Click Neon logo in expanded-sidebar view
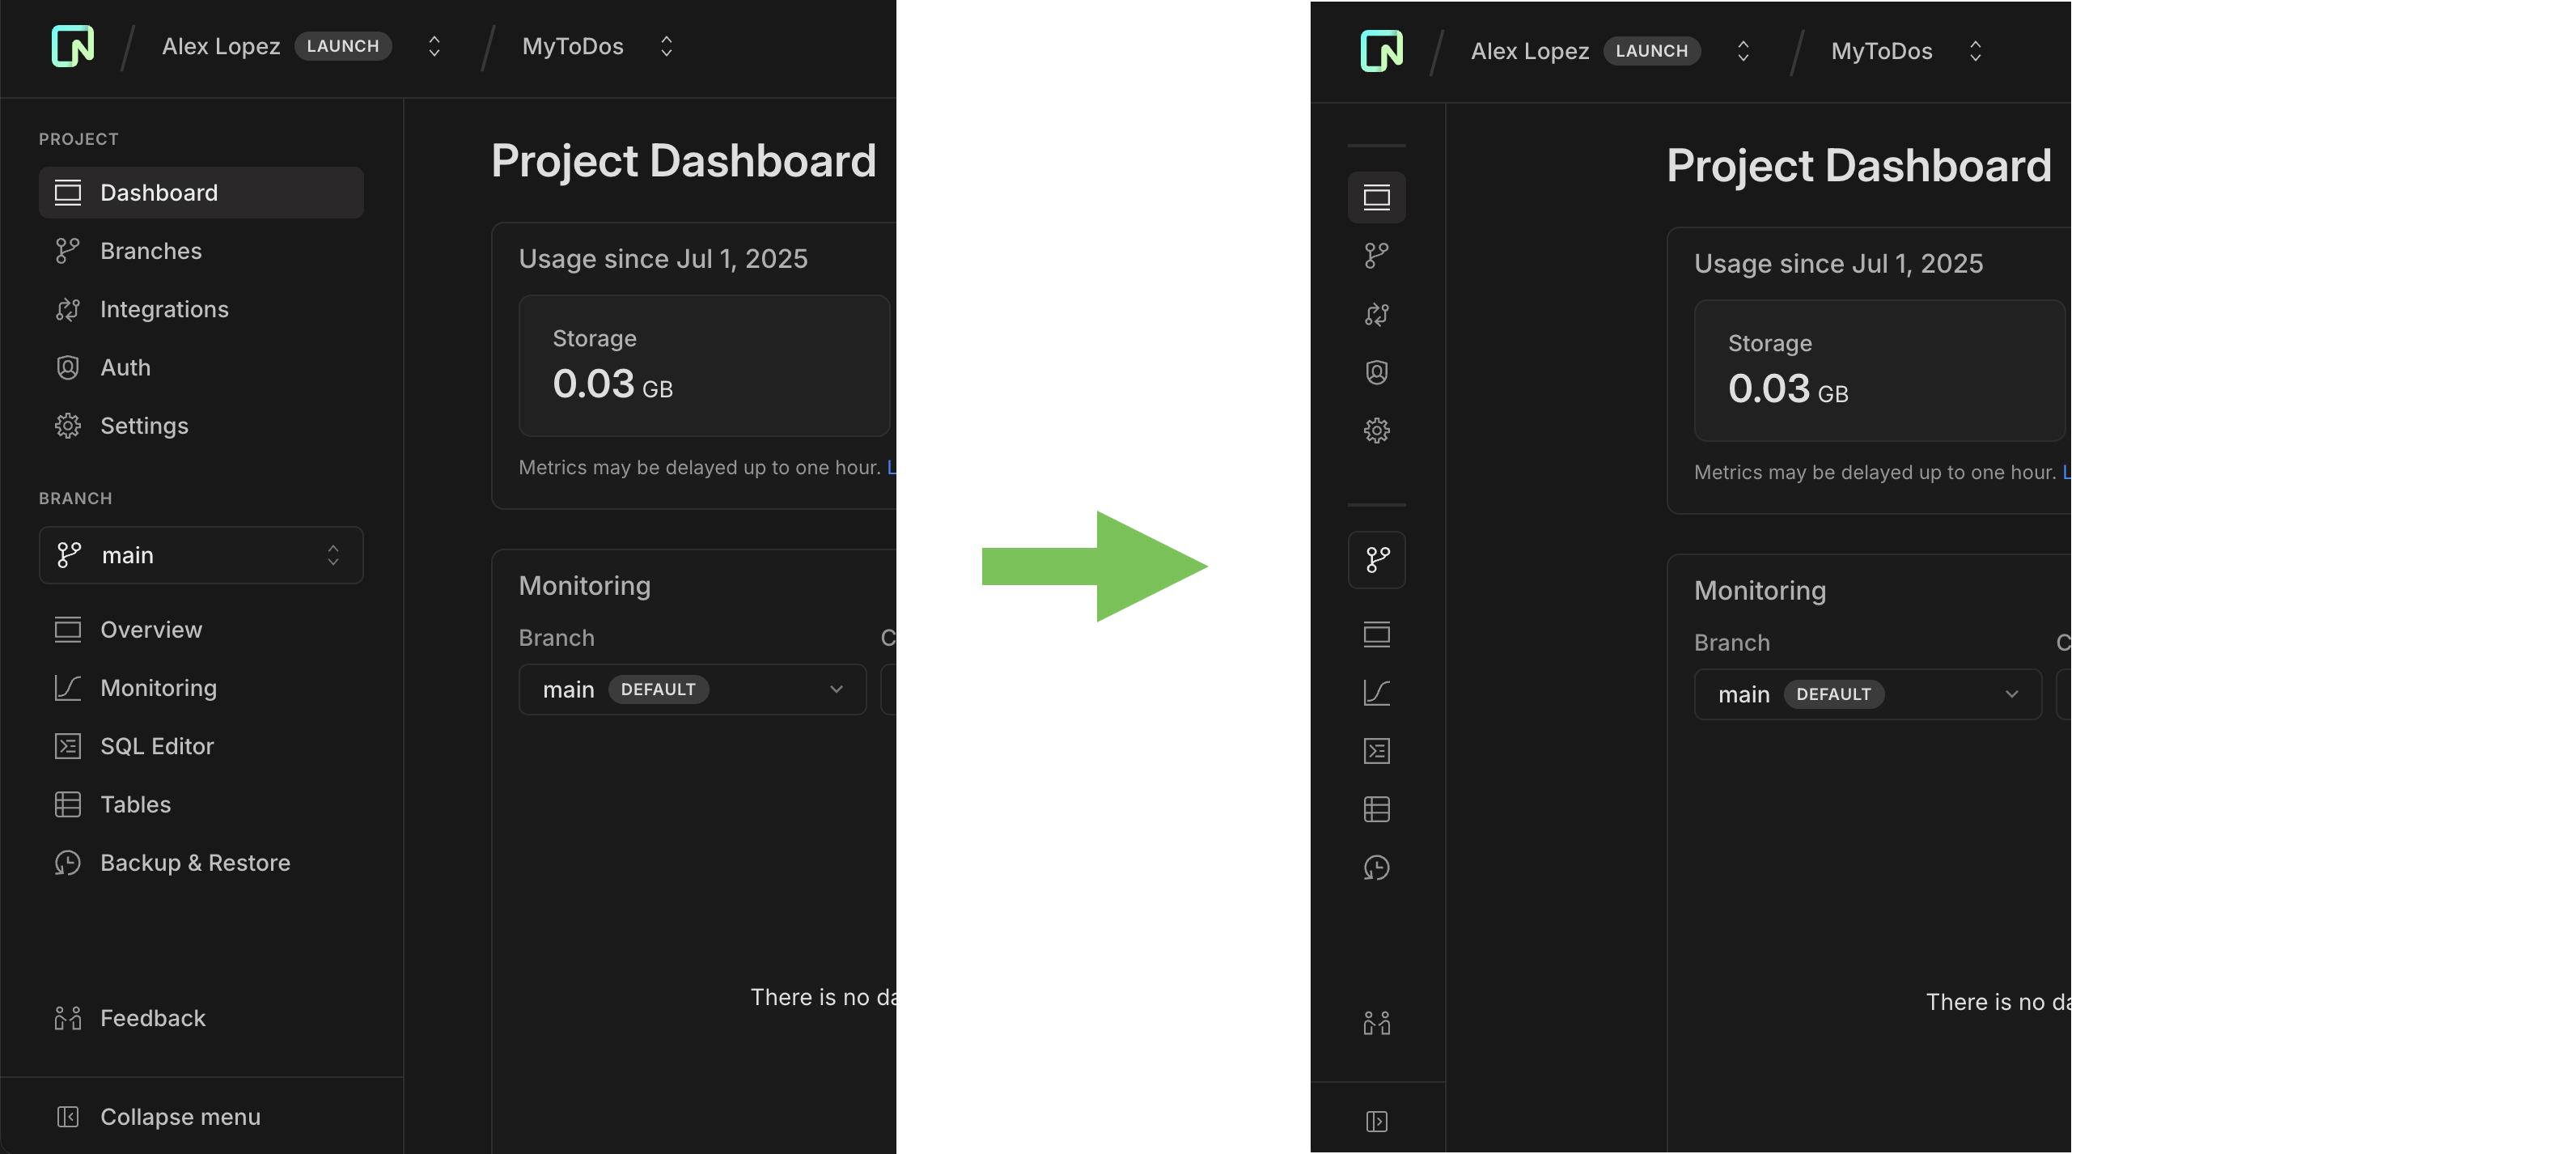2576x1154 pixels. (73, 46)
